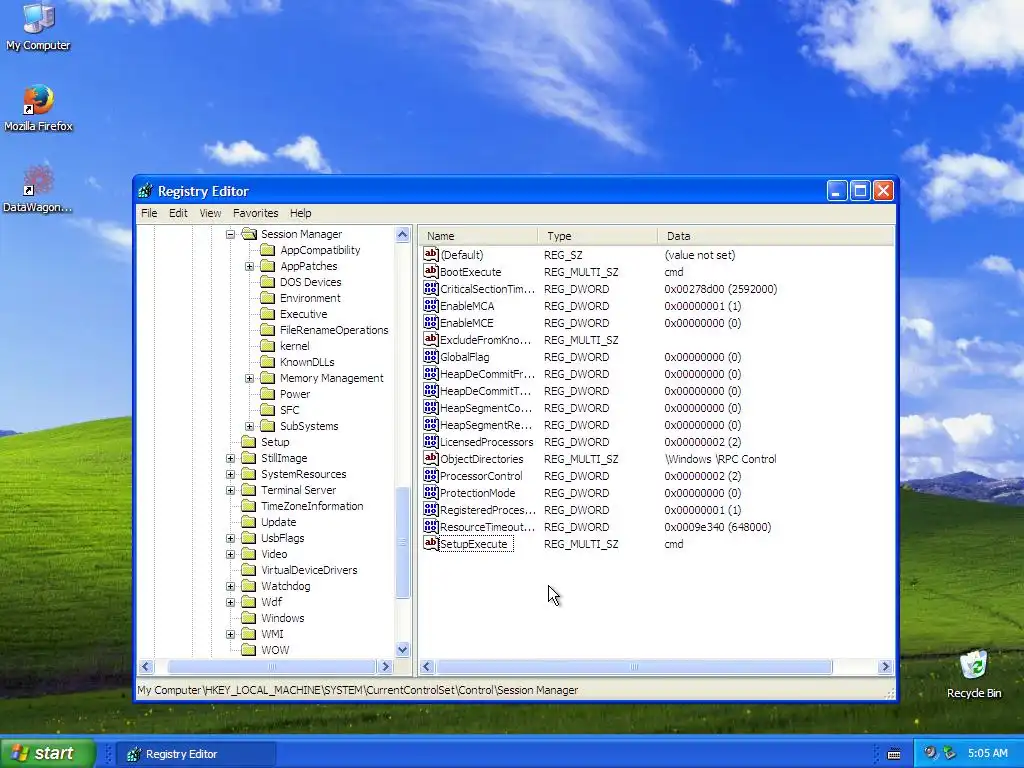Select the CriticalSectionTimeout DWORD icon

click(430, 289)
